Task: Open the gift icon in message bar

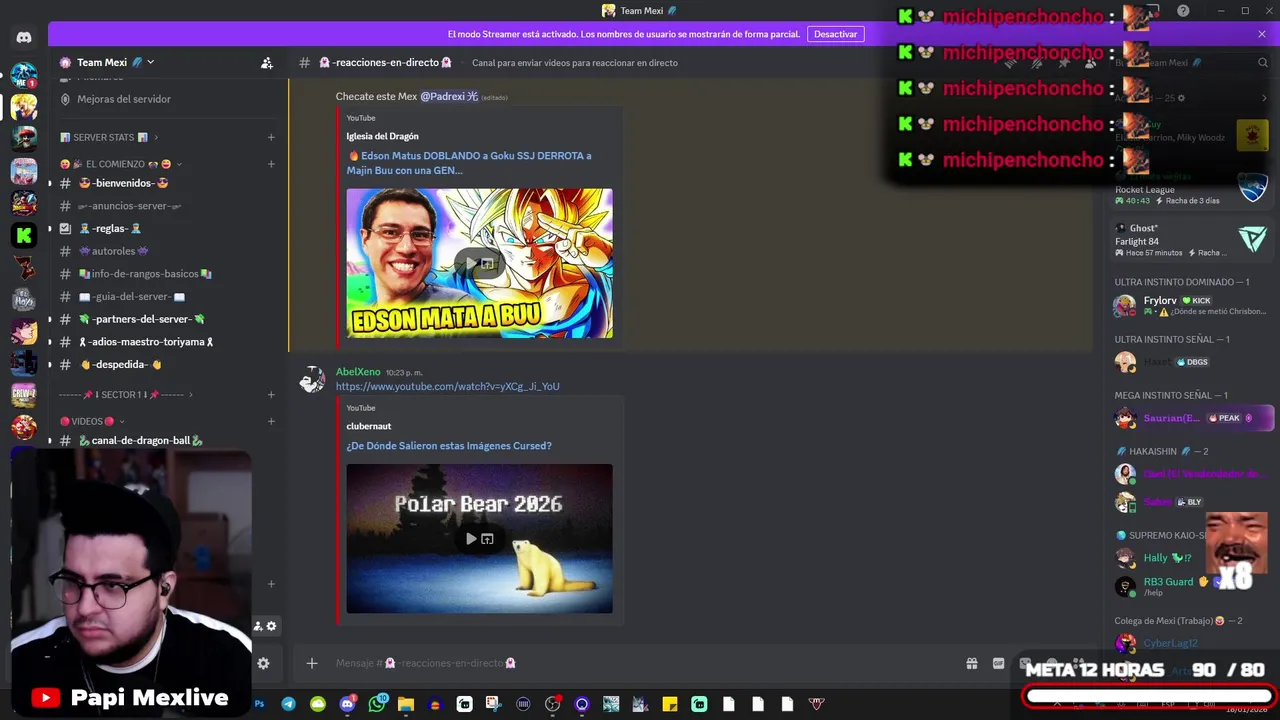Action: point(971,663)
